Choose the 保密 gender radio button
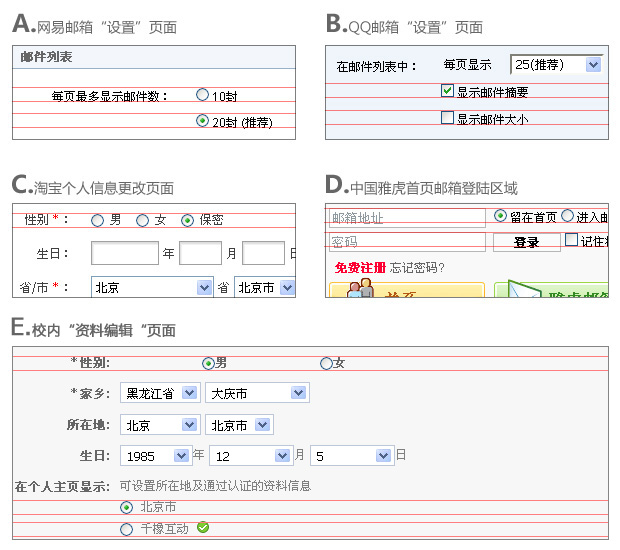The height and width of the screenshot is (550, 620). (x=187, y=220)
